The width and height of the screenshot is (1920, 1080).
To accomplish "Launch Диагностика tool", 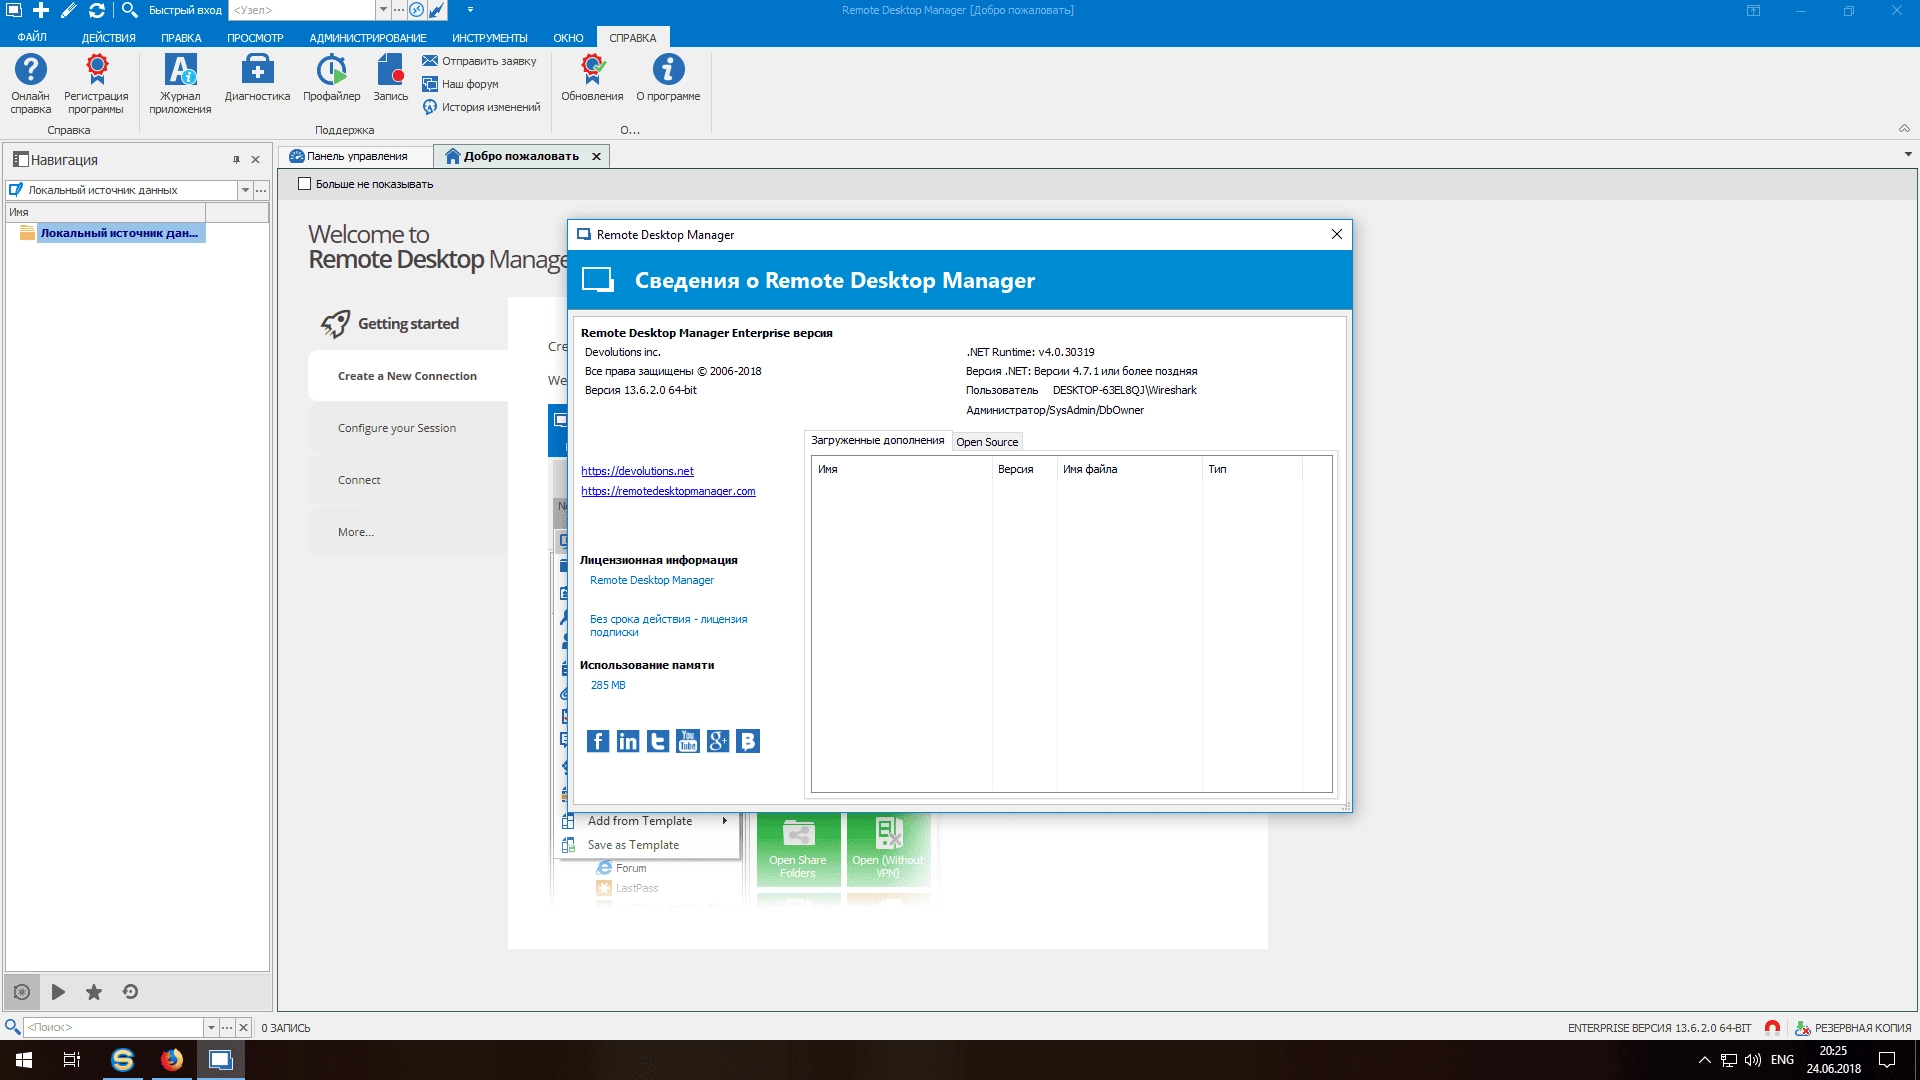I will click(257, 78).
